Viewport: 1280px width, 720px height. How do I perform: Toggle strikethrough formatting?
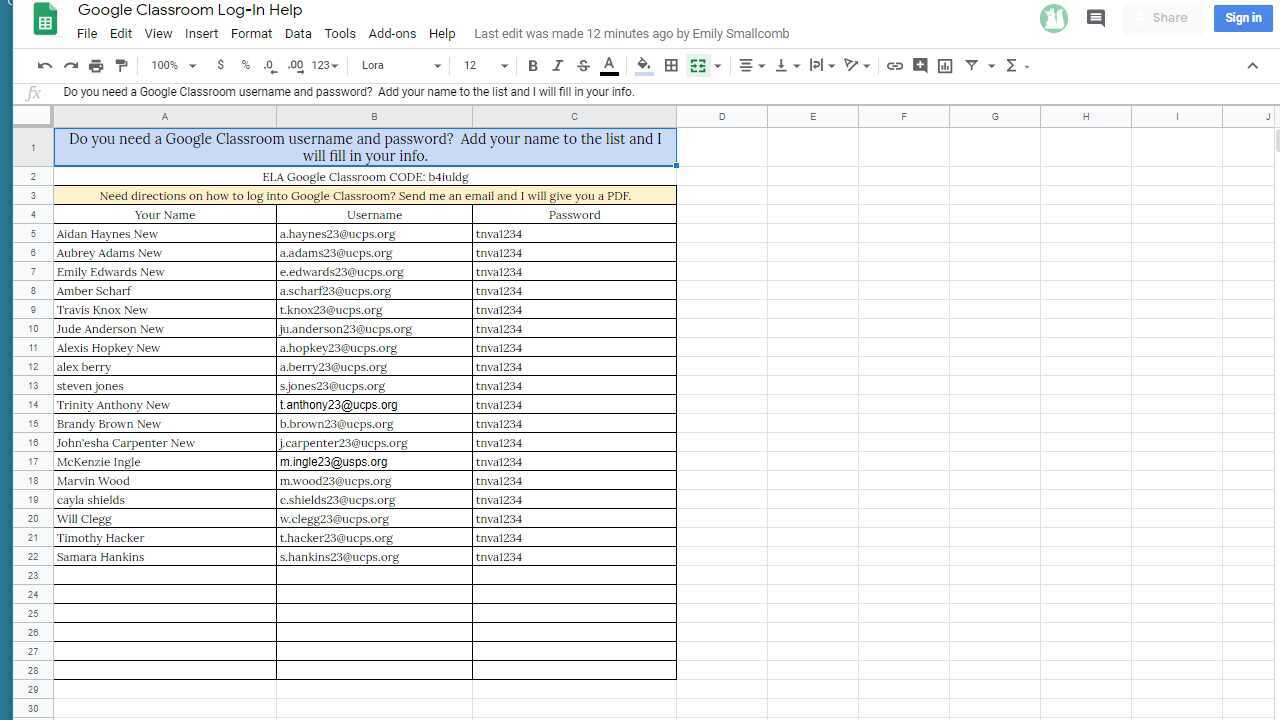coord(583,65)
